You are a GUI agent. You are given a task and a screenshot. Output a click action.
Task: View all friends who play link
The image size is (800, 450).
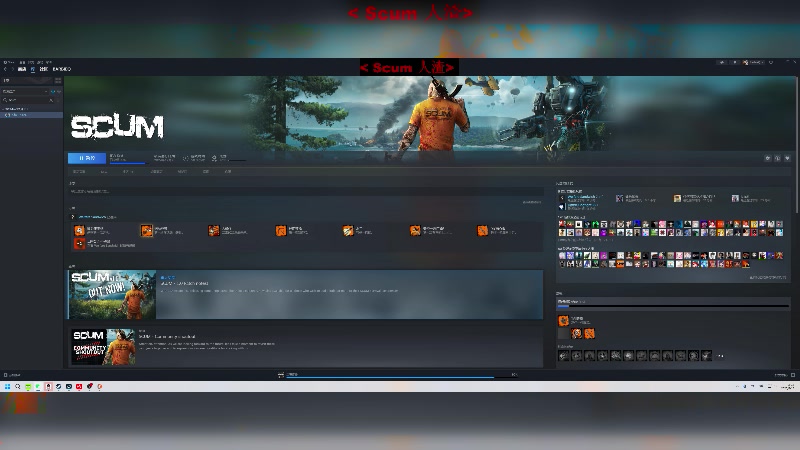tap(768, 277)
